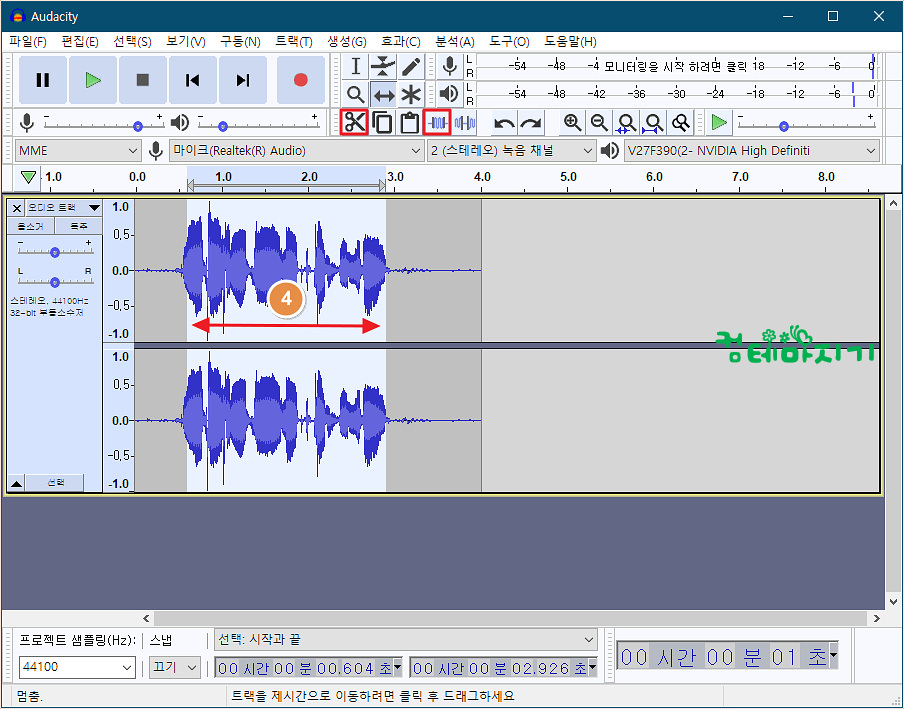Open the Realtek microphone device dropdown

296,151
